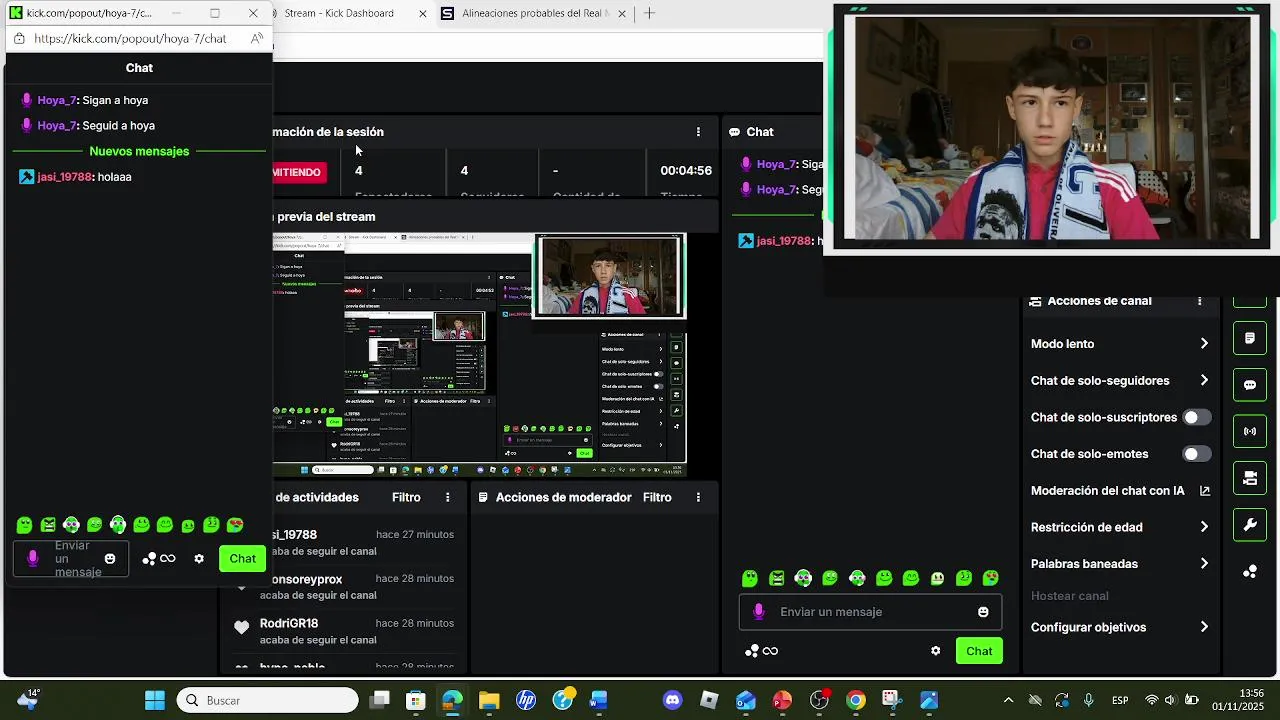Toggle Chat de solo-emotes switch
Screen dimensions: 1280x720
click(x=1196, y=454)
